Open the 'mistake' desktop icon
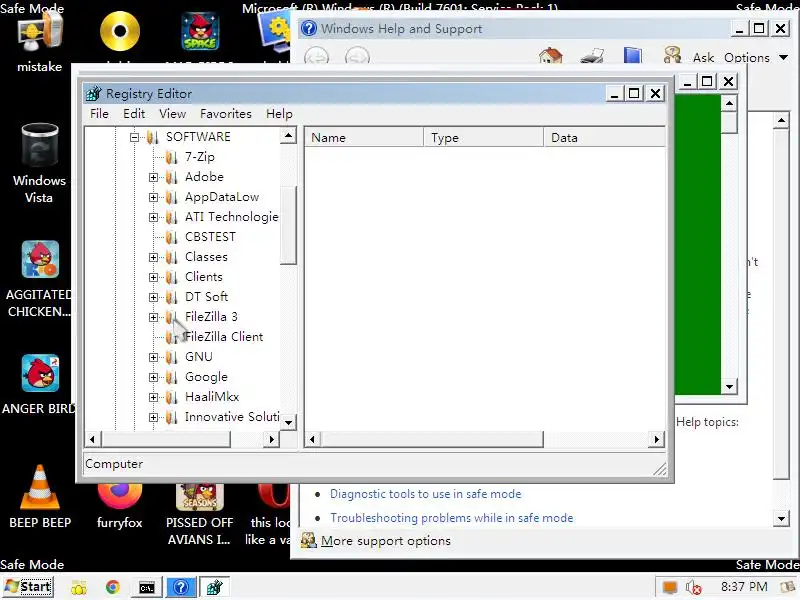The width and height of the screenshot is (800, 600). click(40, 32)
